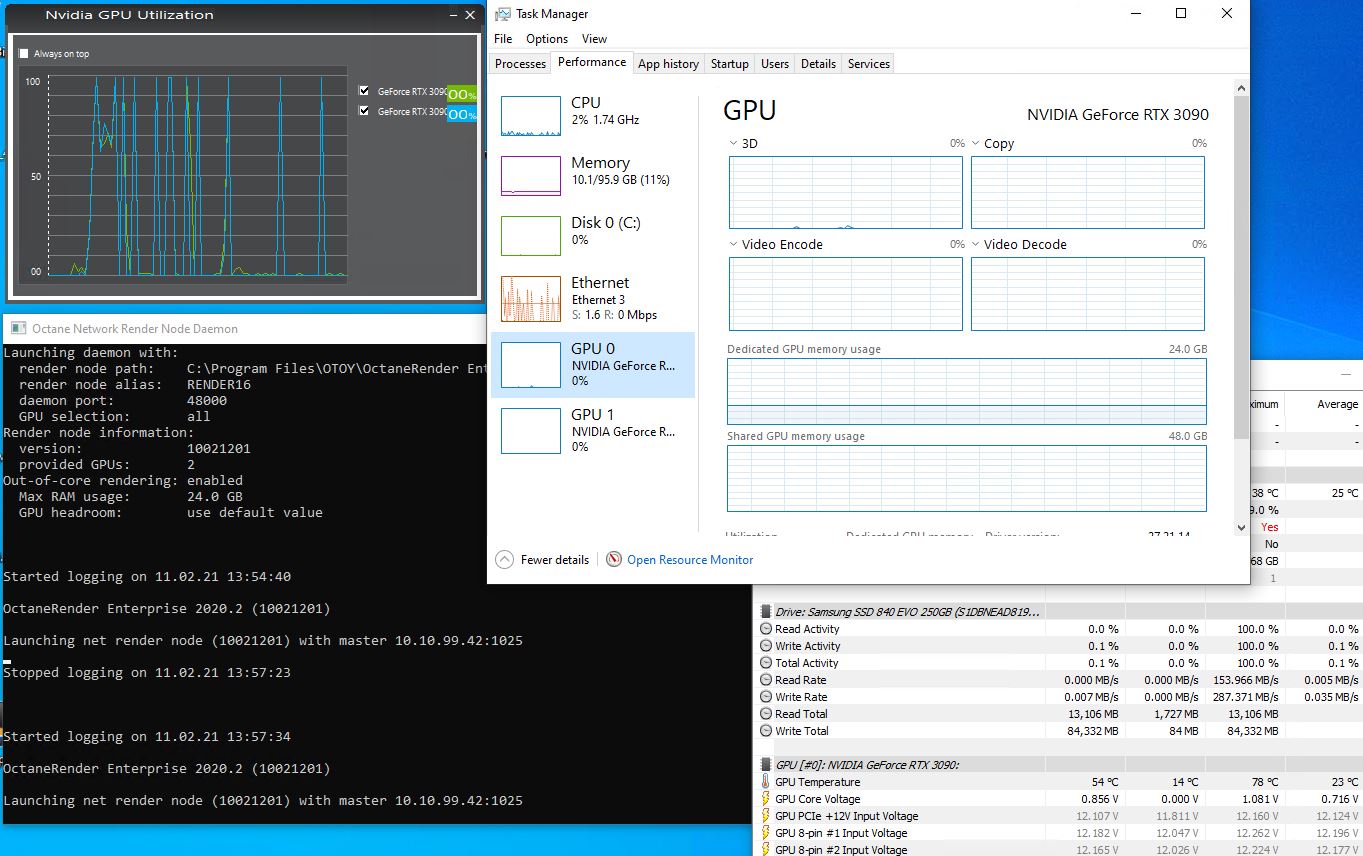This screenshot has height=856, width=1363.
Task: Click the lightning icon beside GPU PCIe +12V Input Voltage
Action: point(766,816)
